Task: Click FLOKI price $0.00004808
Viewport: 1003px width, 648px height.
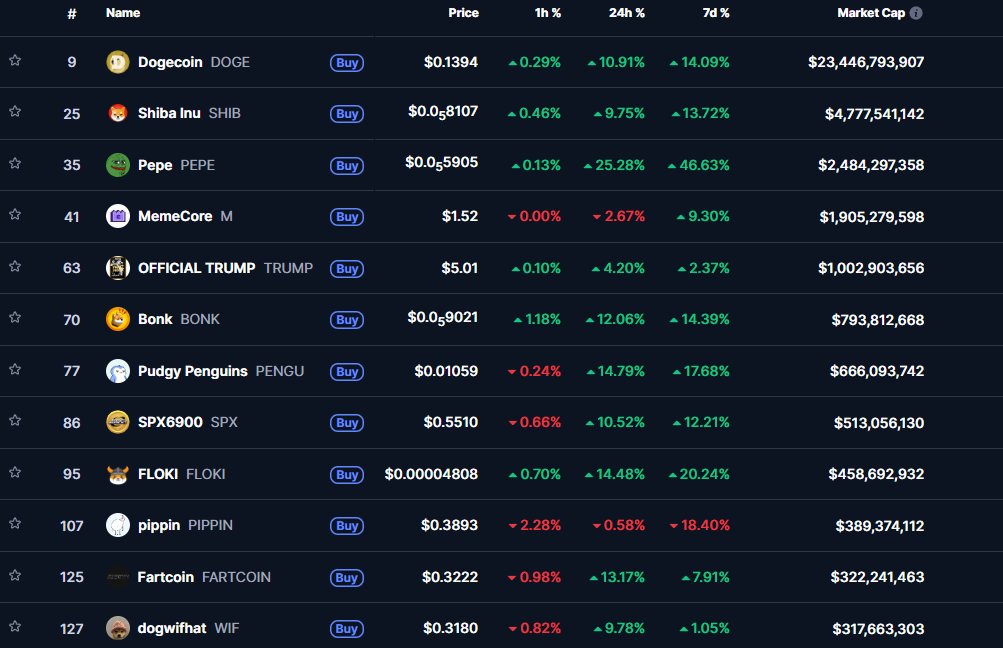Action: coord(431,474)
